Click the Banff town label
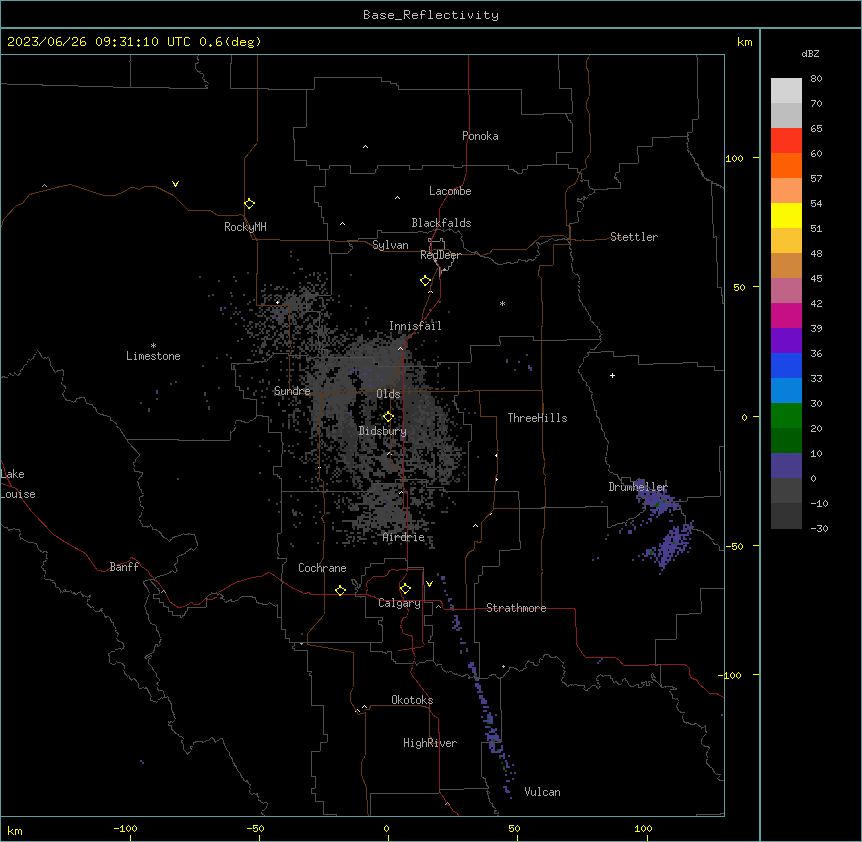Image resolution: width=862 pixels, height=842 pixels. (x=124, y=567)
